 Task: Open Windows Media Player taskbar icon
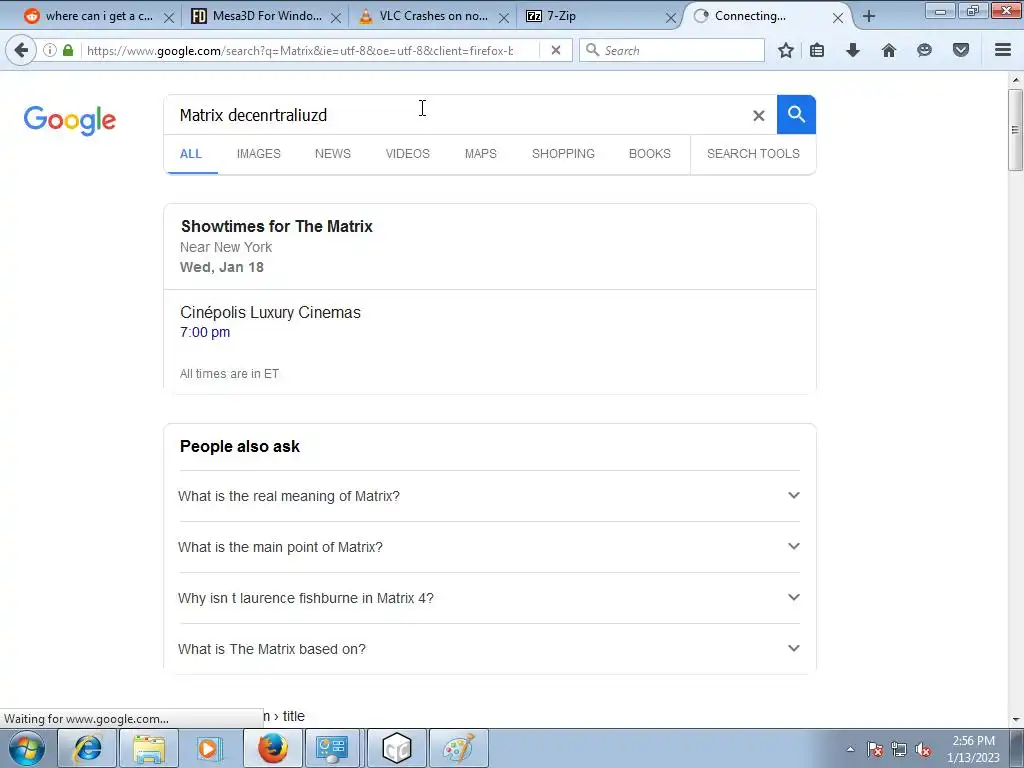(x=210, y=748)
